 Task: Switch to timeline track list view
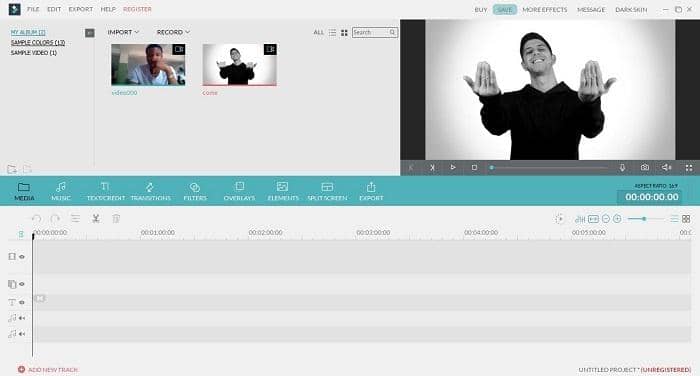pyautogui.click(x=674, y=219)
